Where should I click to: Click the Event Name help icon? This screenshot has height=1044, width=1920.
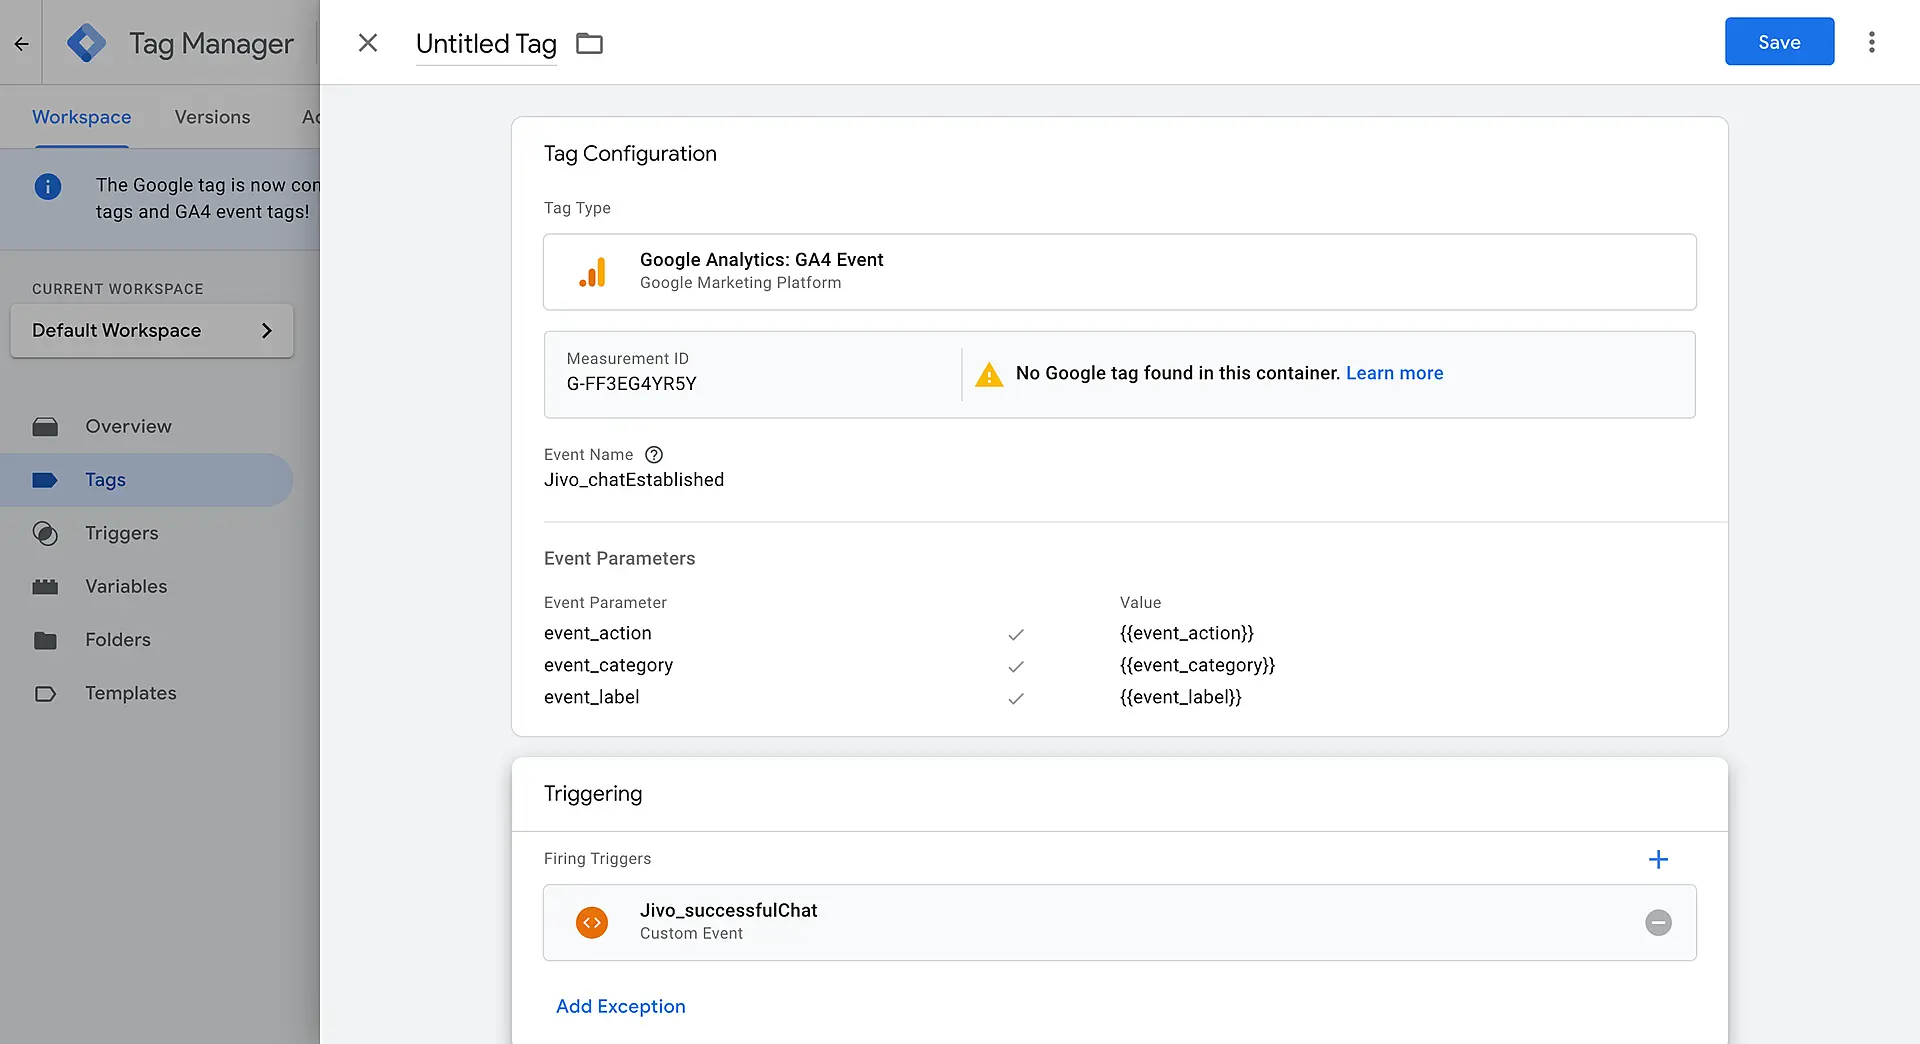654,455
